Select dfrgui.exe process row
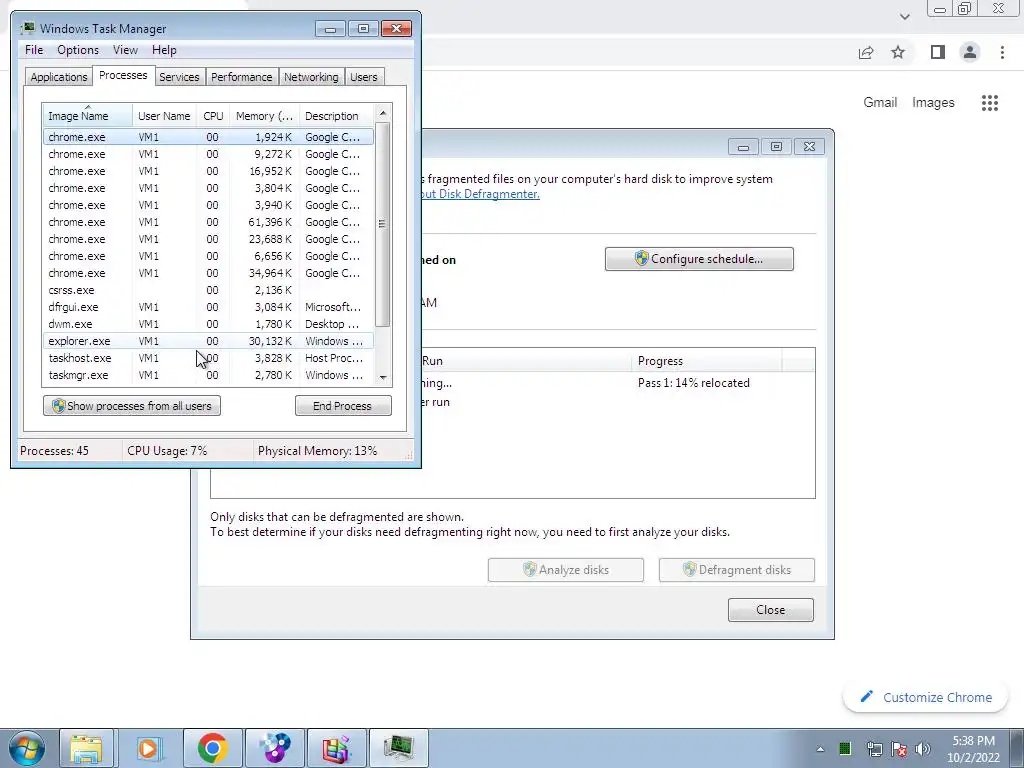Viewport: 1024px width, 768px height. [x=208, y=307]
